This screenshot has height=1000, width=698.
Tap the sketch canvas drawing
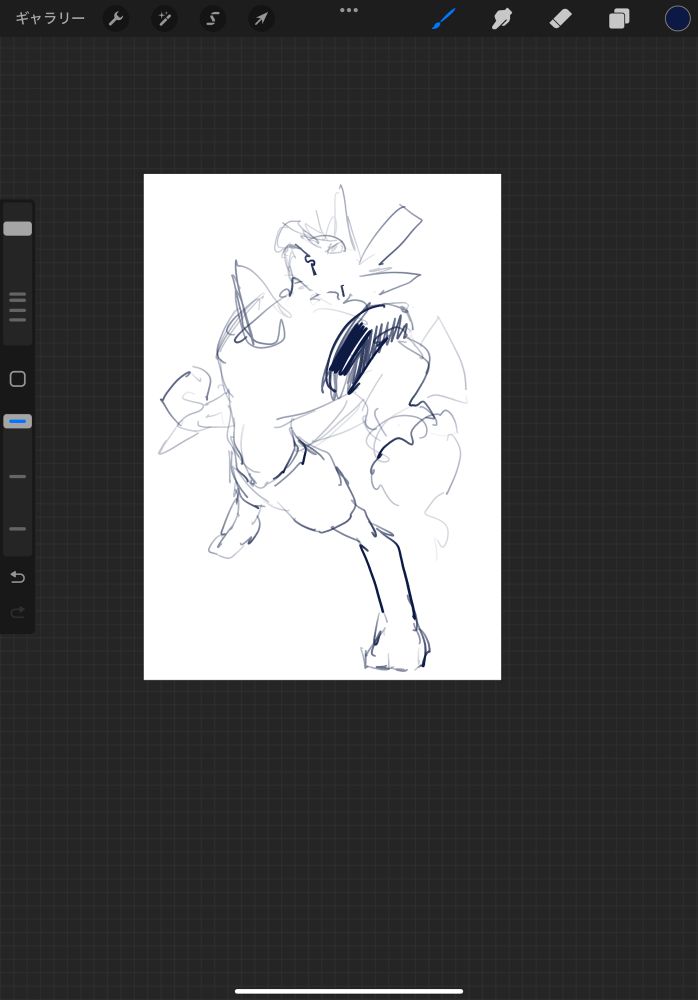coord(322,427)
